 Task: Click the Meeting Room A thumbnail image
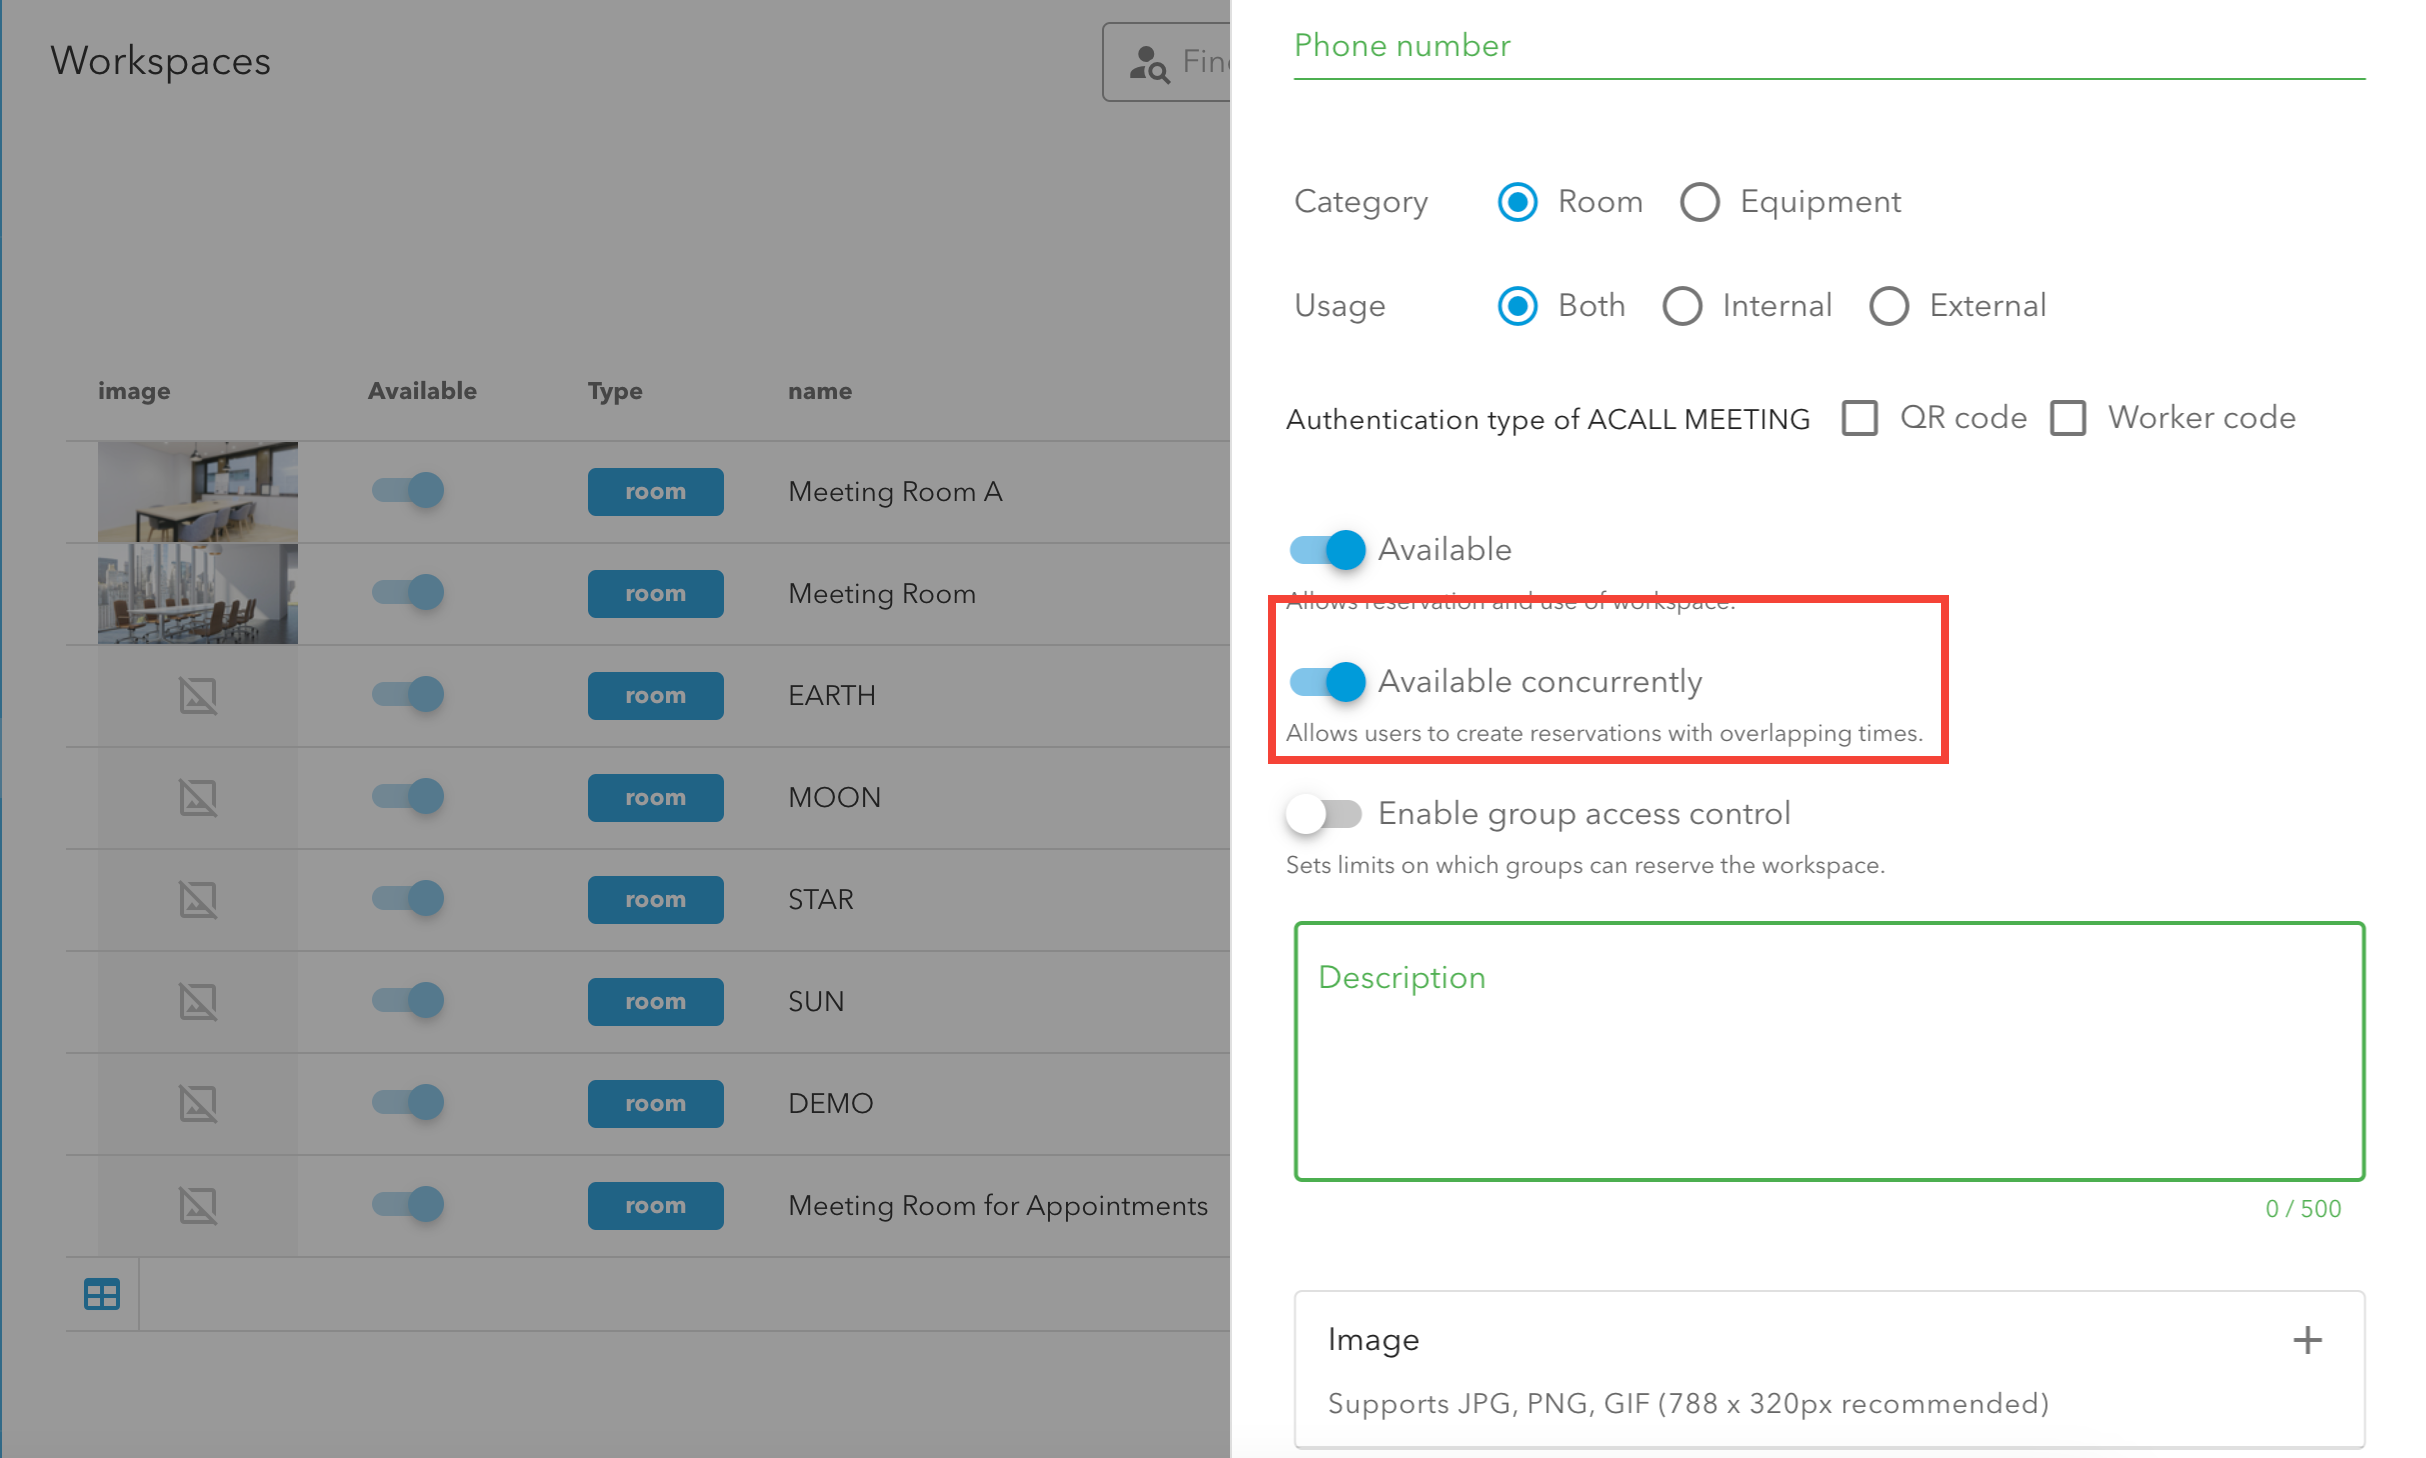tap(198, 491)
